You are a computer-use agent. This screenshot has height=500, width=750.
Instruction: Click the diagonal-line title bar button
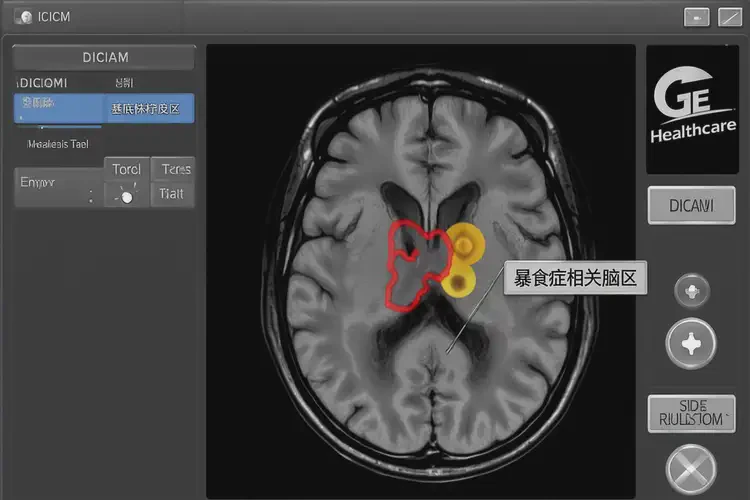point(728,17)
